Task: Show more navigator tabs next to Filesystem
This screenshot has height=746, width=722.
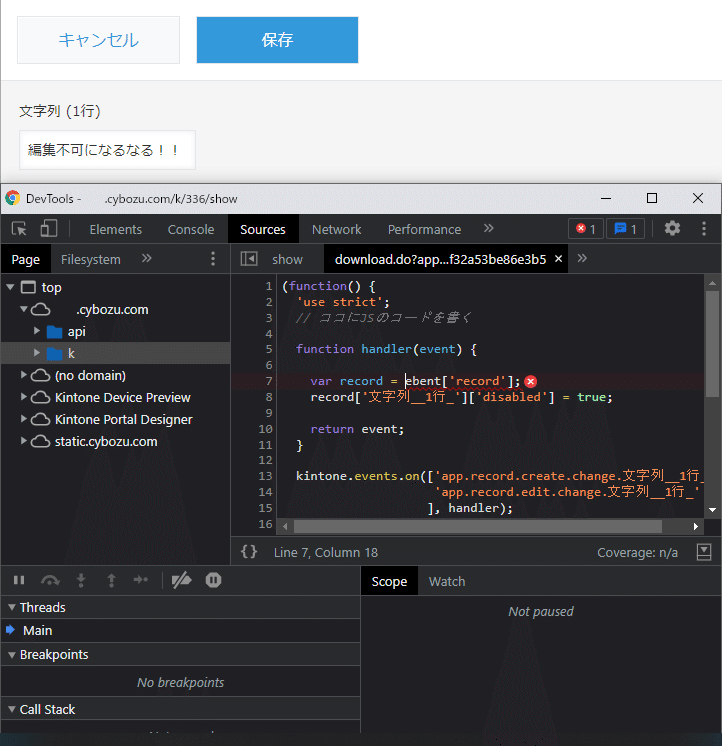Action: [146, 259]
